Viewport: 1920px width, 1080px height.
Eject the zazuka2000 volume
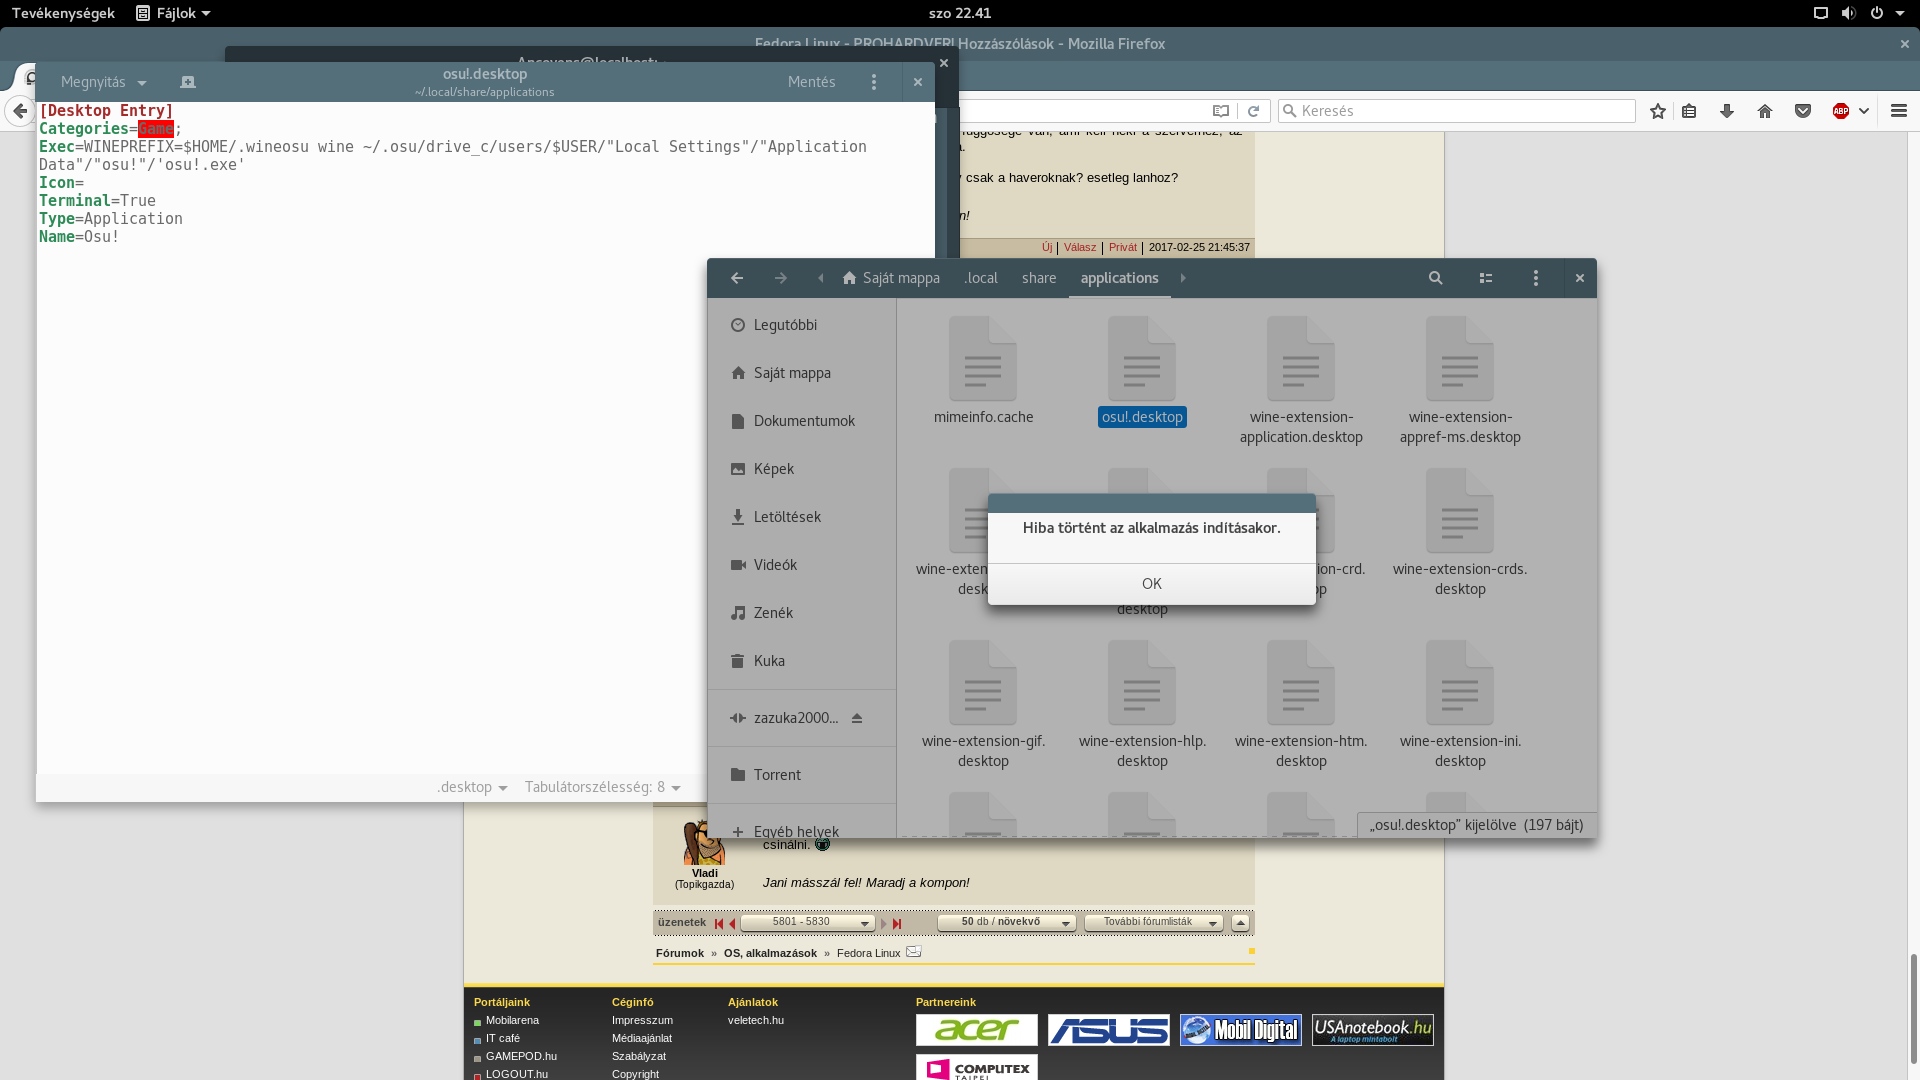(x=857, y=718)
